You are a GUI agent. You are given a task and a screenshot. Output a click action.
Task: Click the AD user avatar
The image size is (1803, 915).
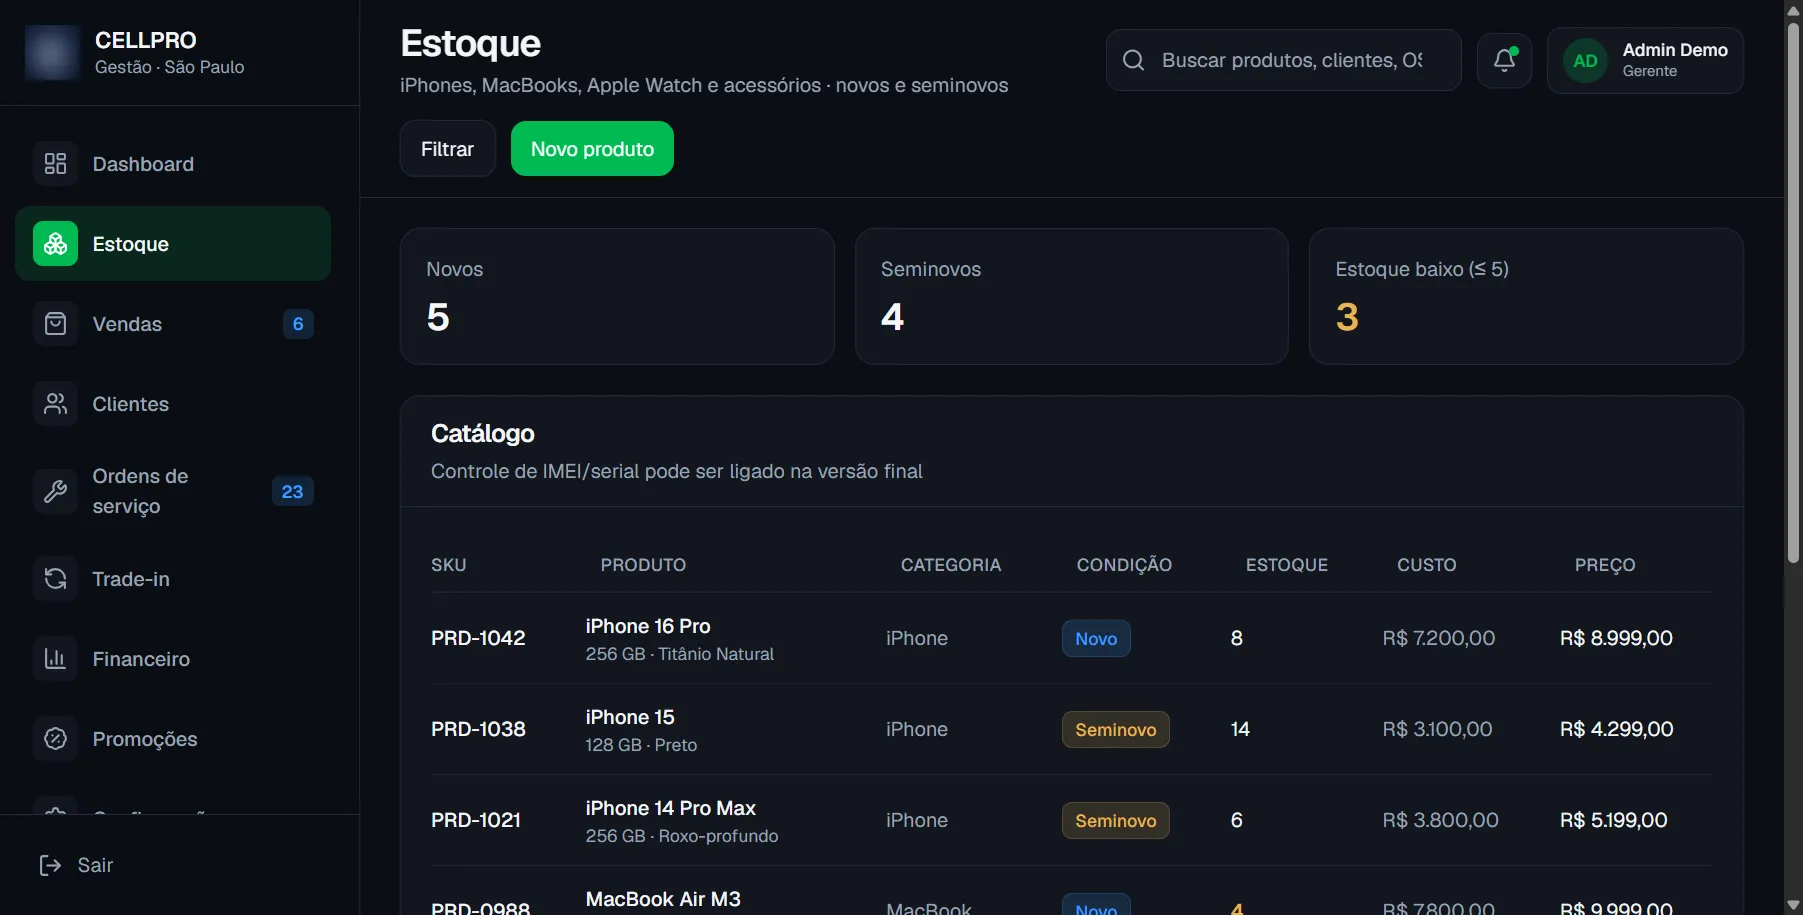pos(1585,61)
